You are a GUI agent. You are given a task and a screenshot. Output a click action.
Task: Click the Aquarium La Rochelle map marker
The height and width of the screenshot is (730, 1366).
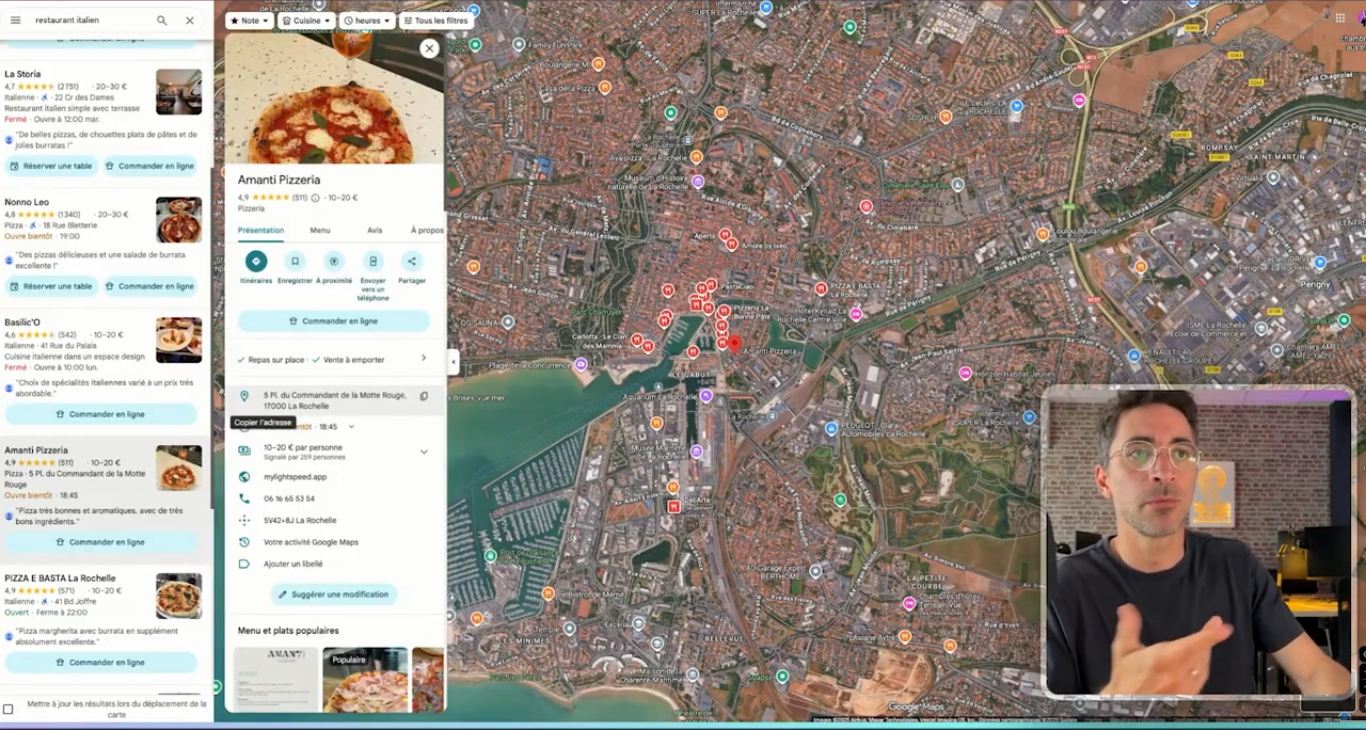point(706,396)
